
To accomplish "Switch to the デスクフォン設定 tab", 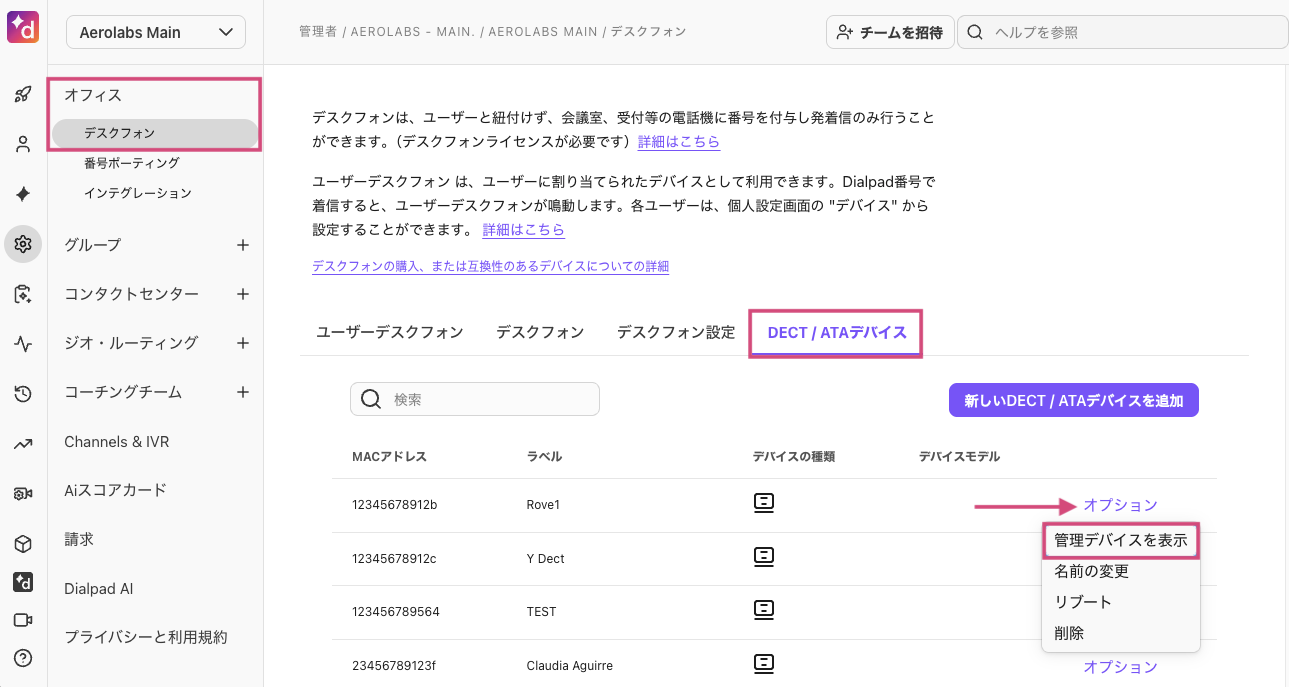I will click(x=675, y=332).
